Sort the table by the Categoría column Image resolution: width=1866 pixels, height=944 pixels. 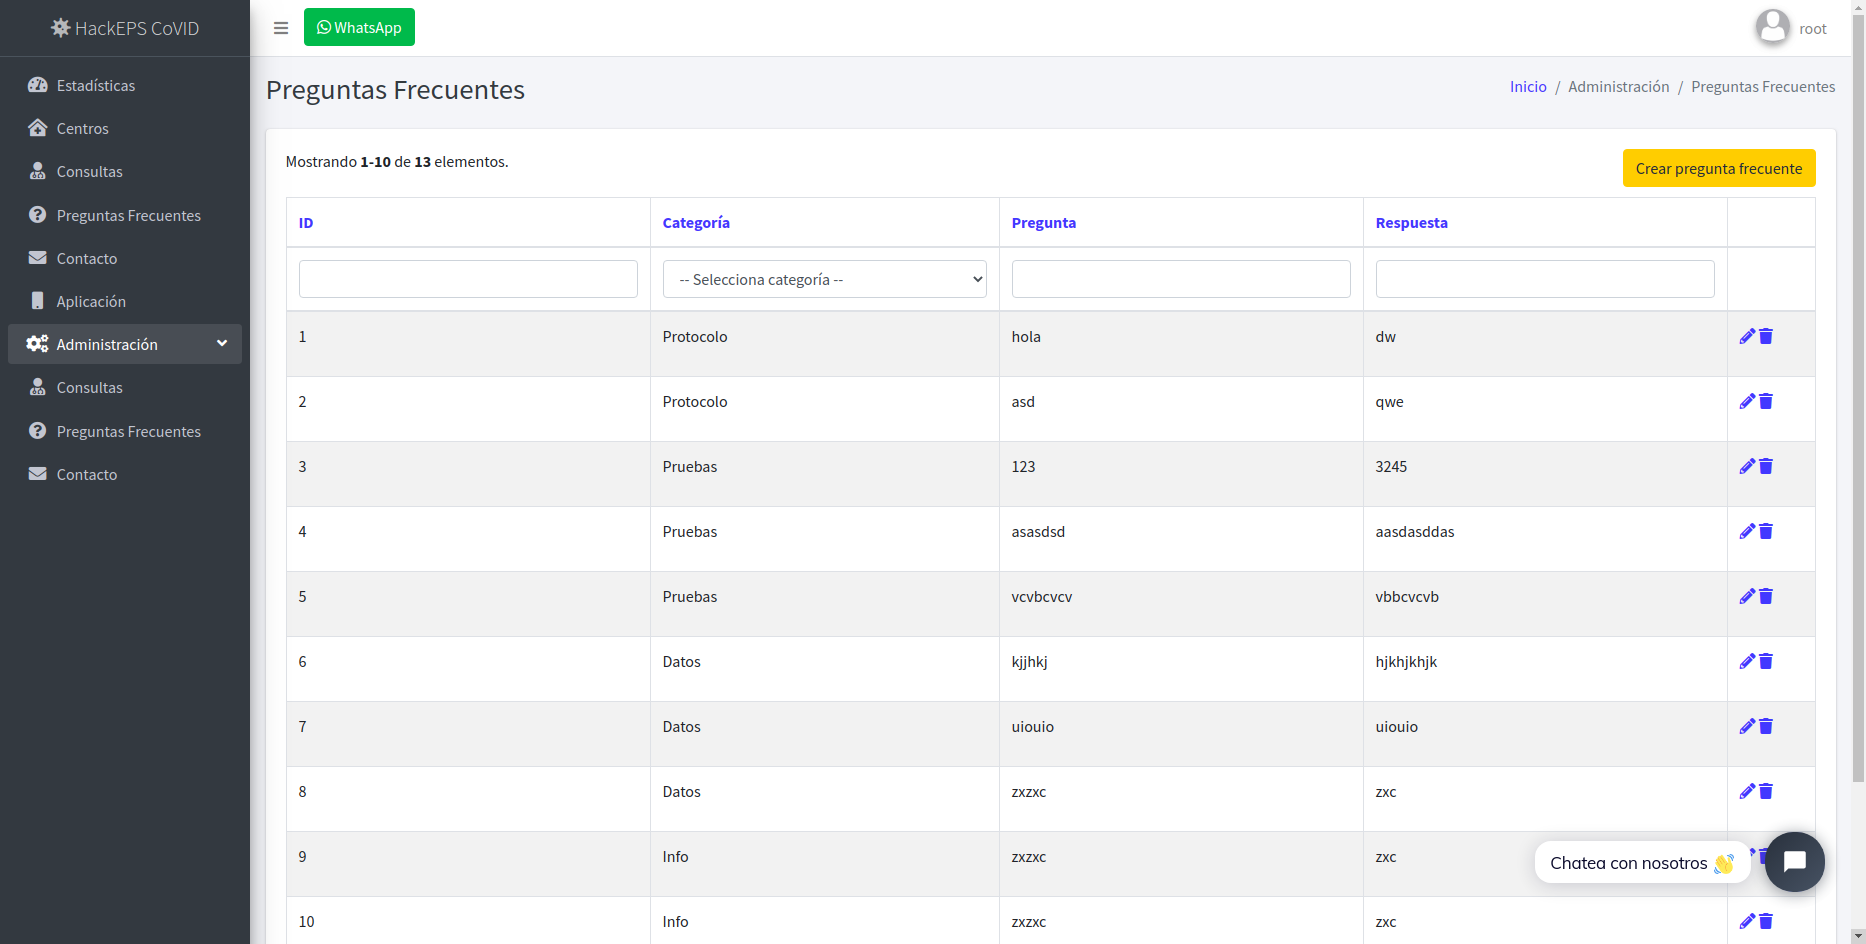(x=696, y=223)
